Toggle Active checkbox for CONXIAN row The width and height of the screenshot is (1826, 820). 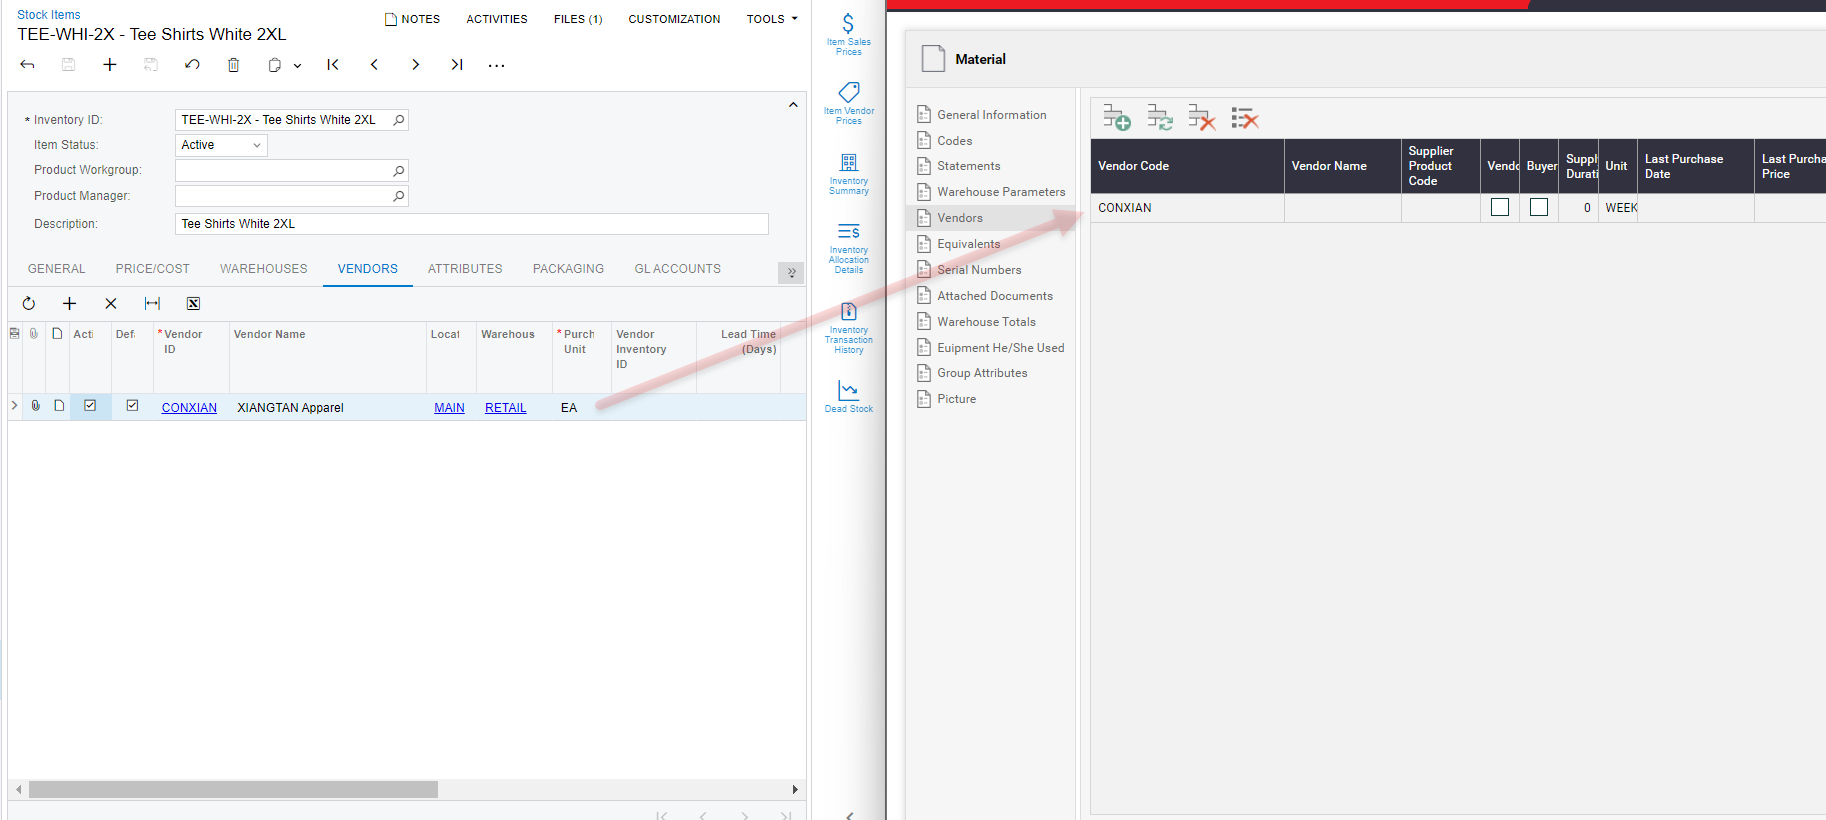90,406
